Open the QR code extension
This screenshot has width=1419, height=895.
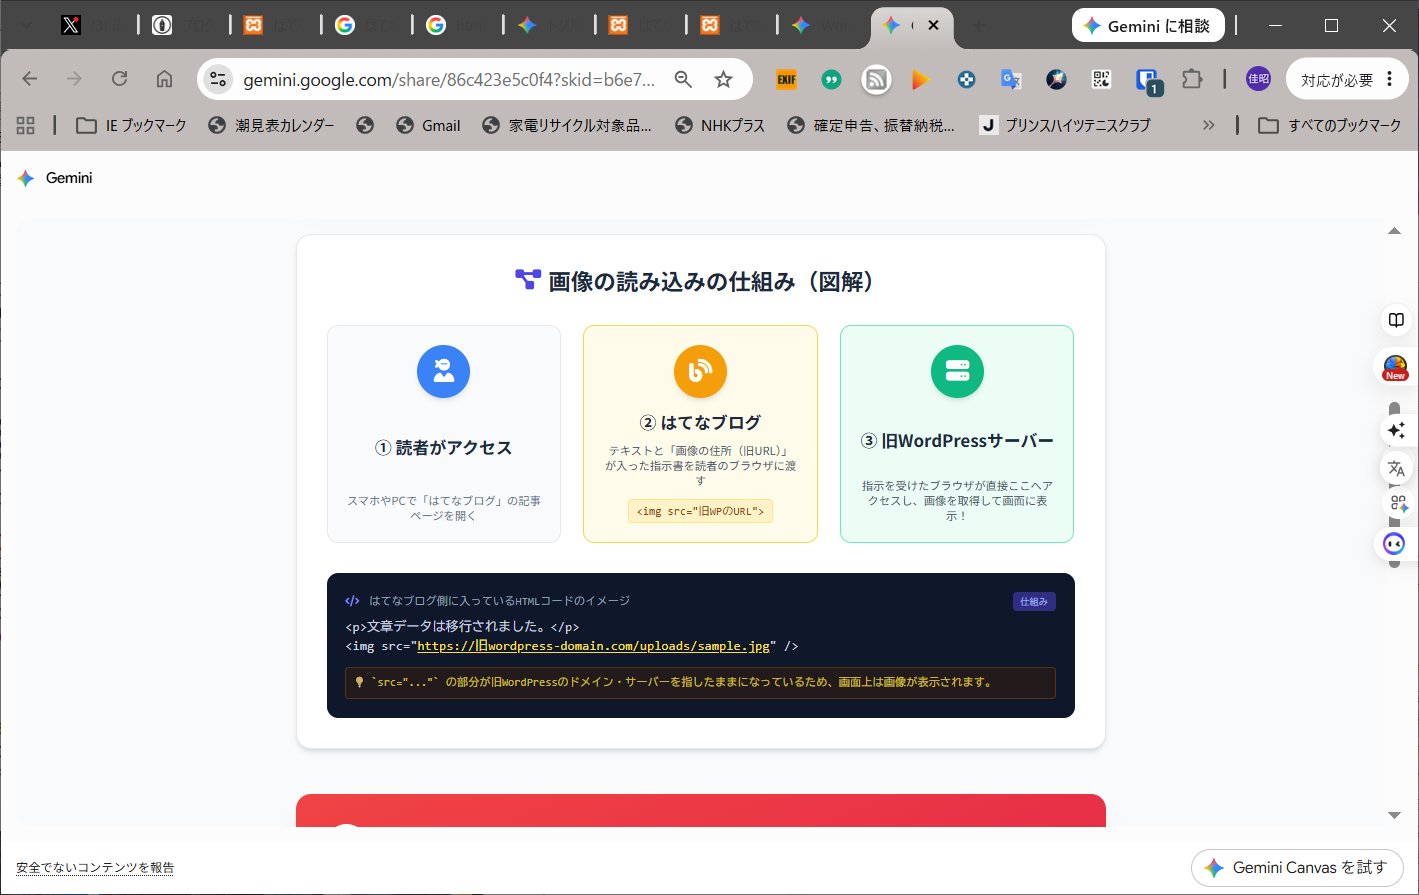1101,79
